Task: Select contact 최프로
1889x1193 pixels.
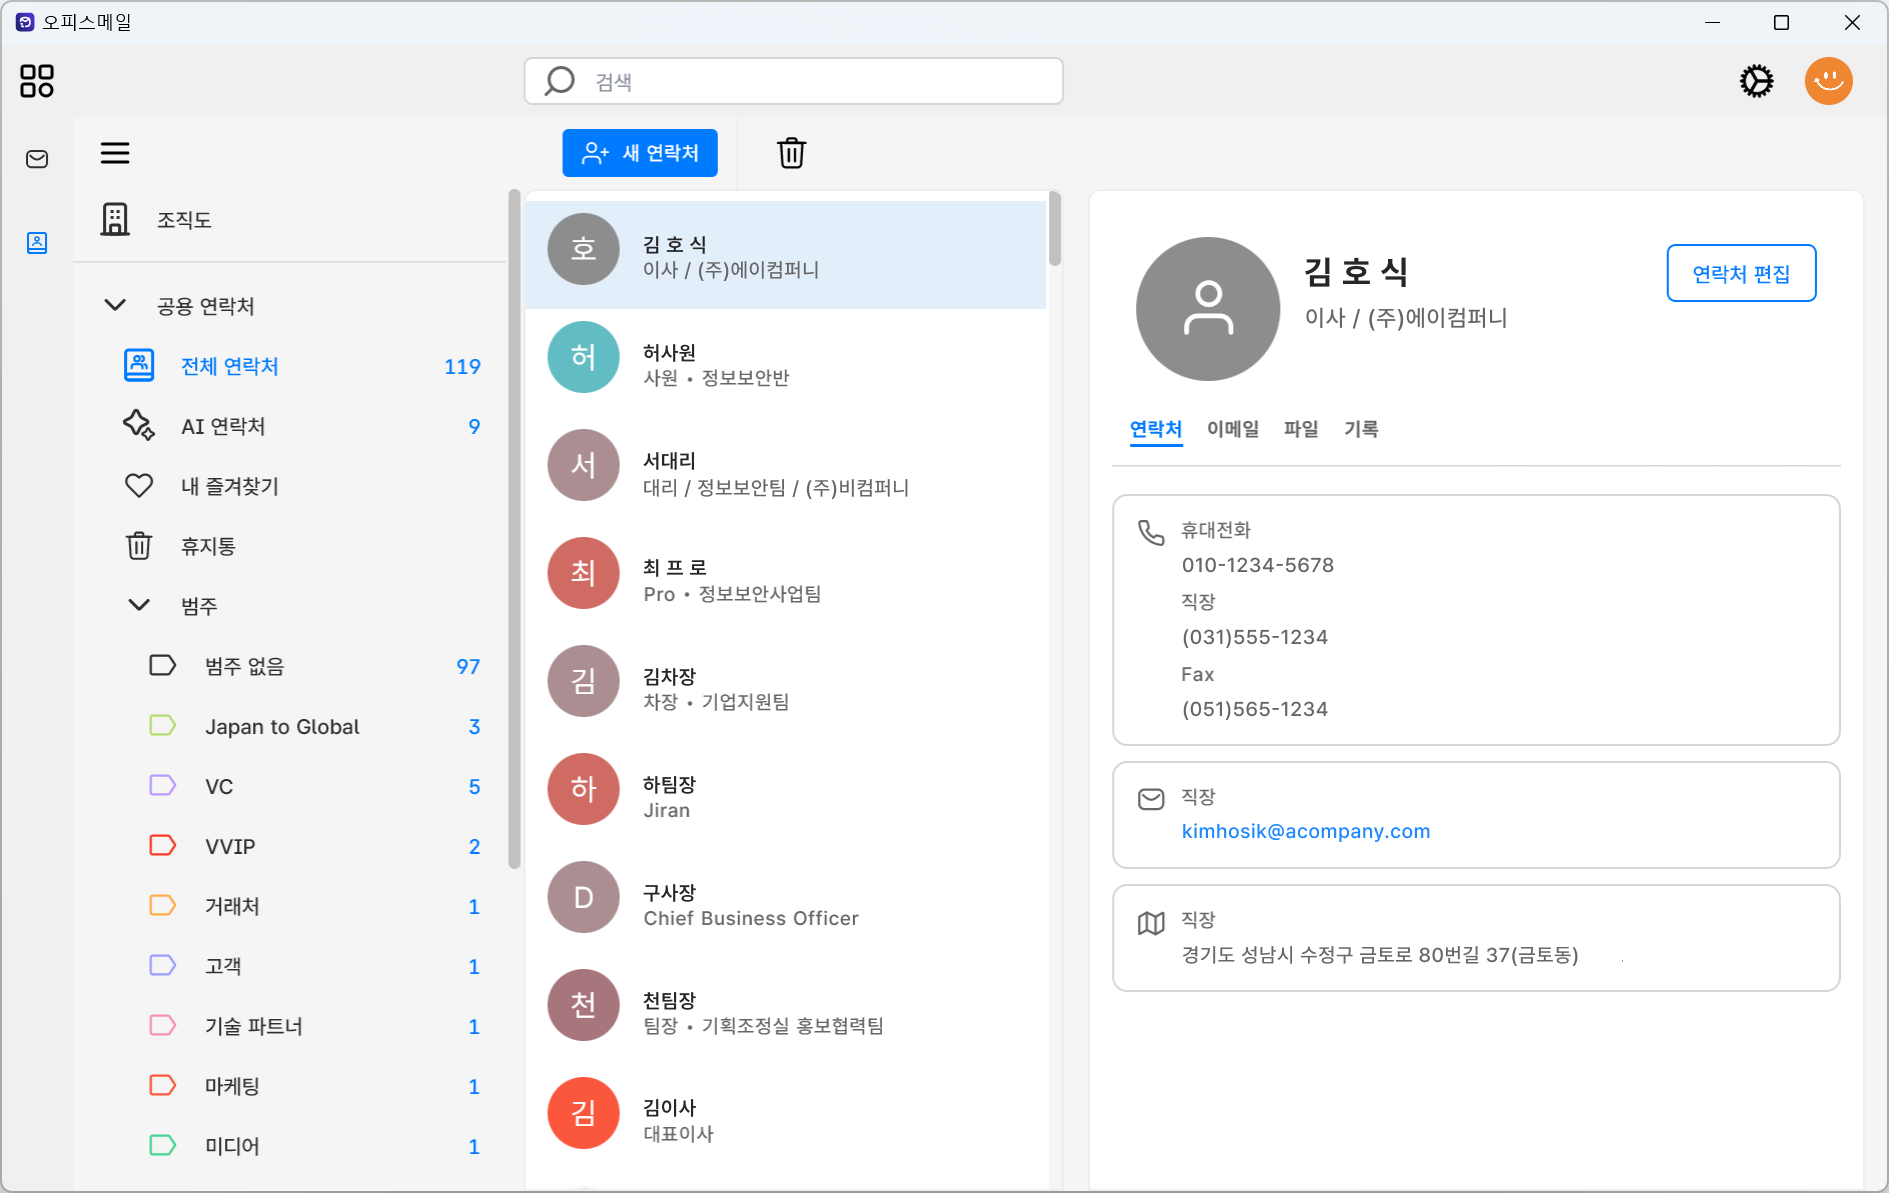Action: coord(786,579)
